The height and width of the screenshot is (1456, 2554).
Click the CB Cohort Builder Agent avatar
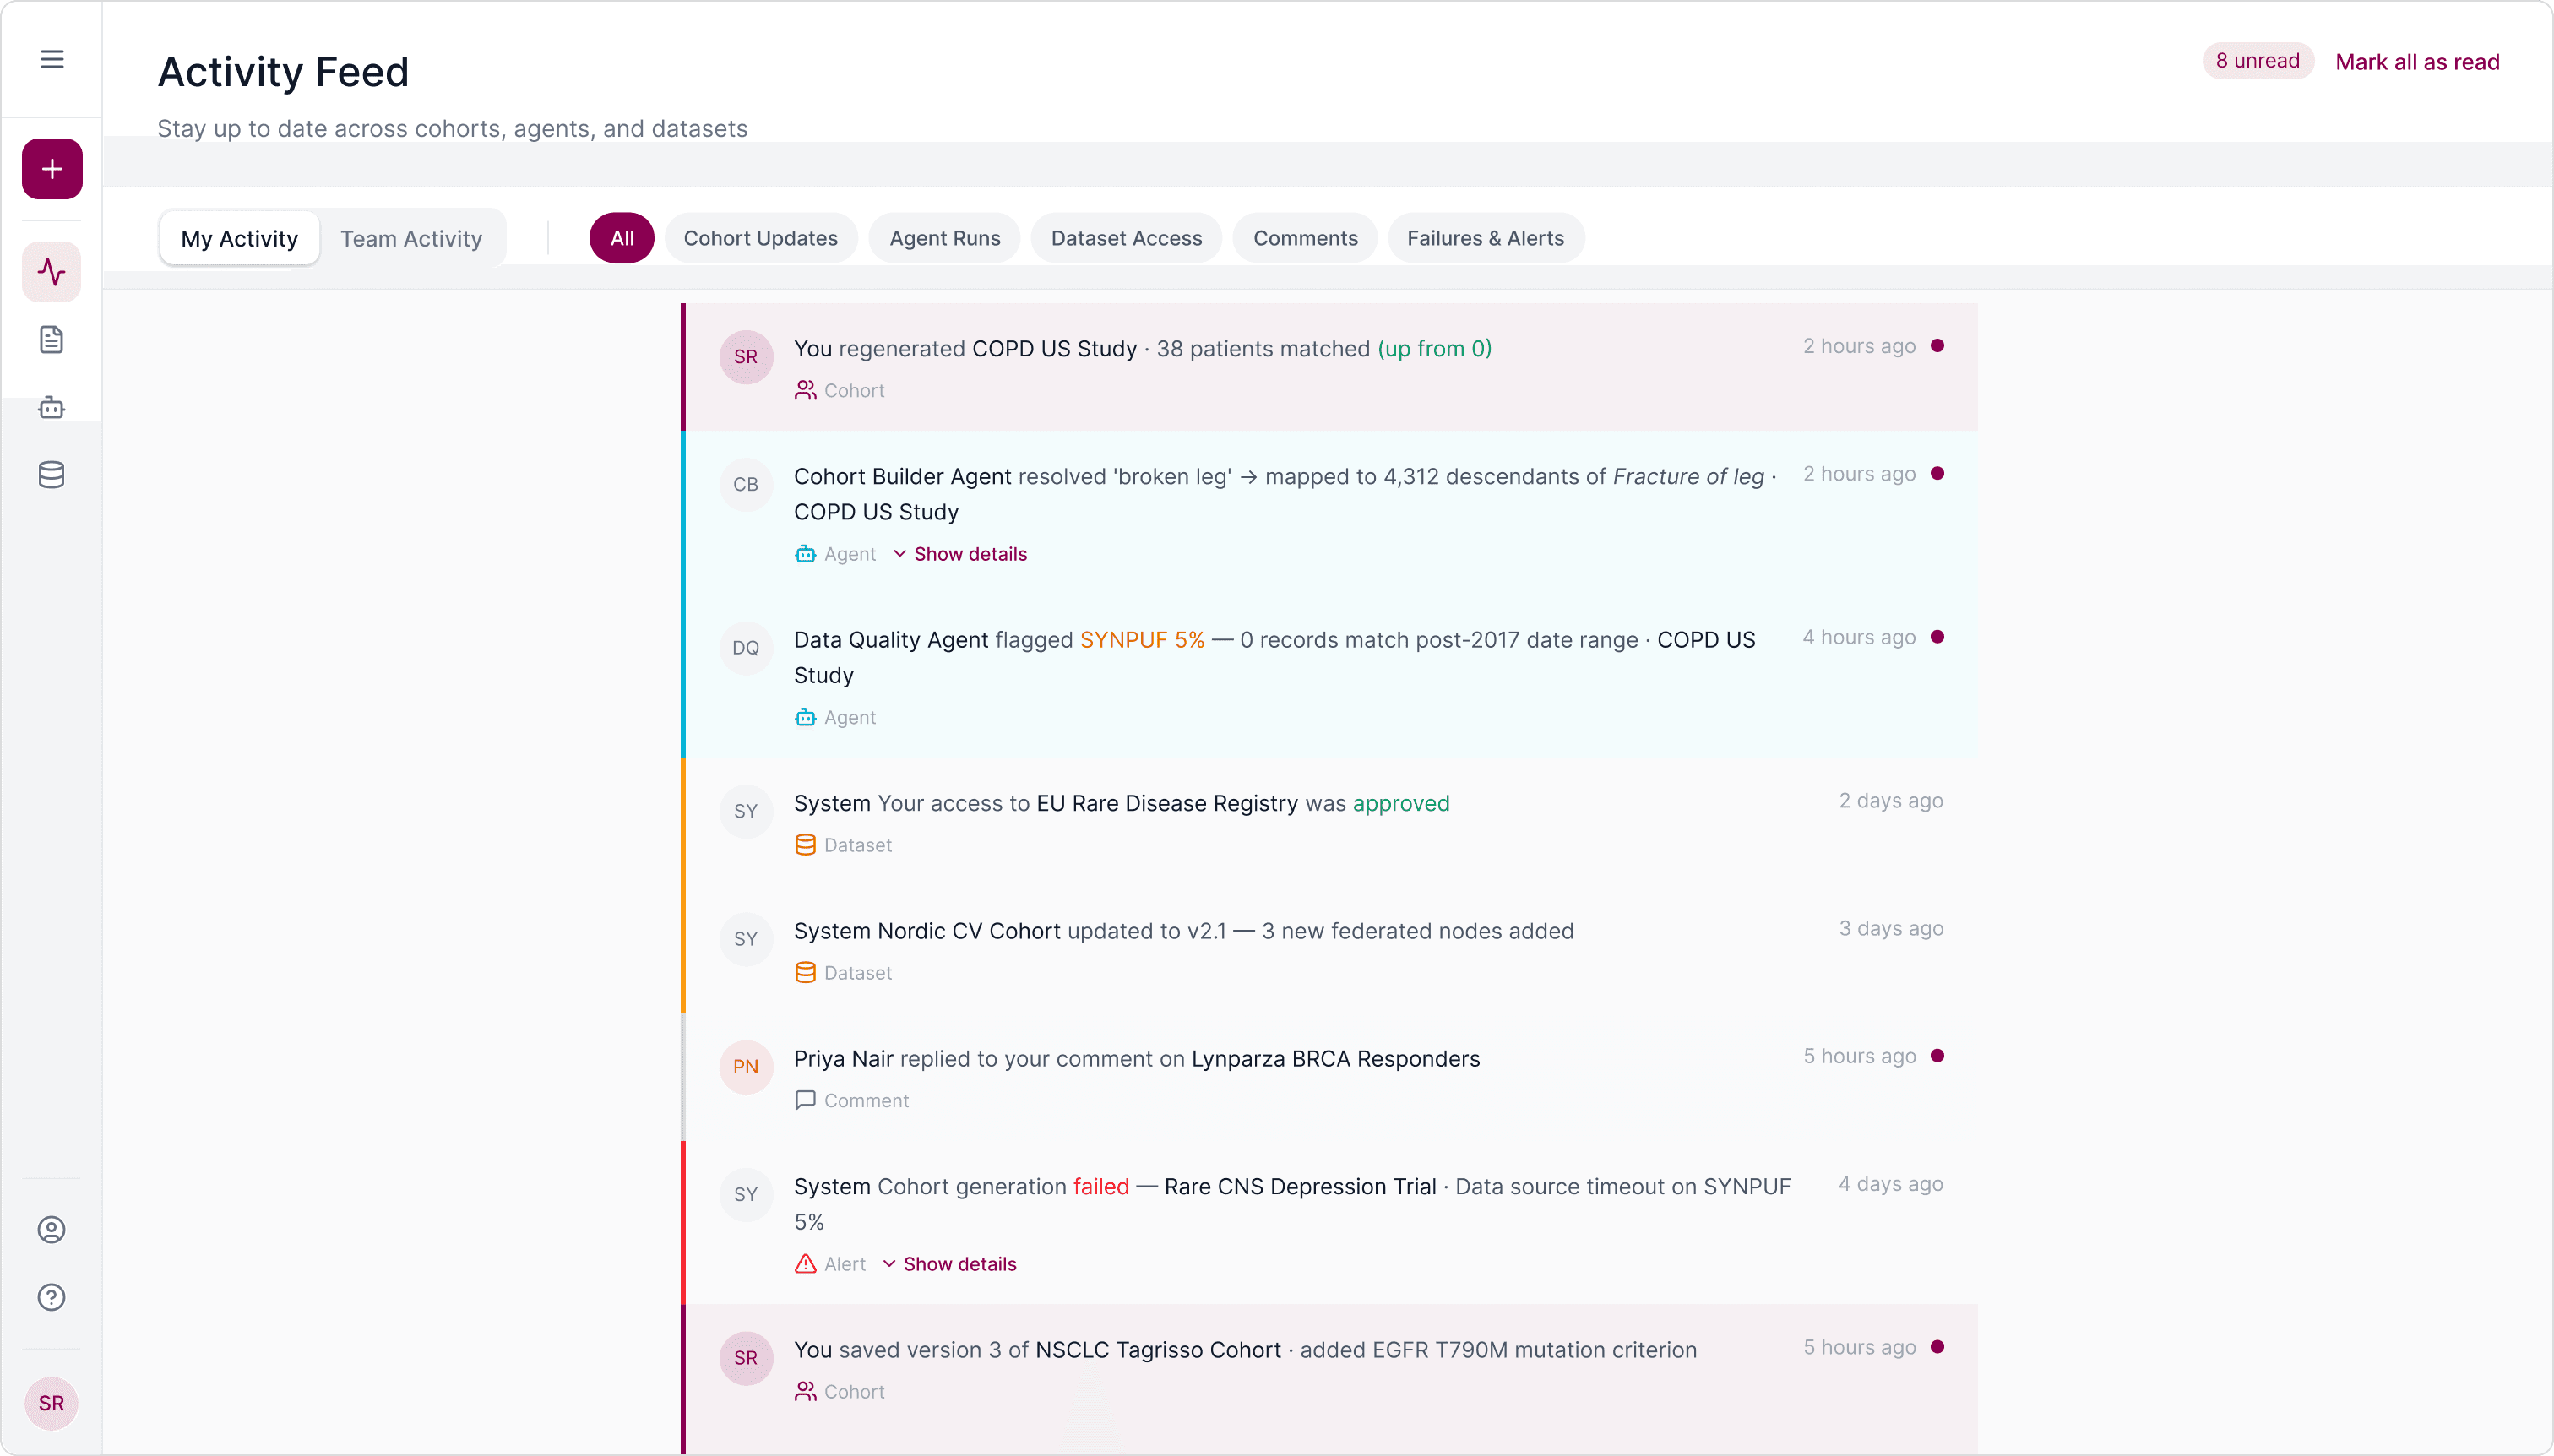[x=746, y=485]
